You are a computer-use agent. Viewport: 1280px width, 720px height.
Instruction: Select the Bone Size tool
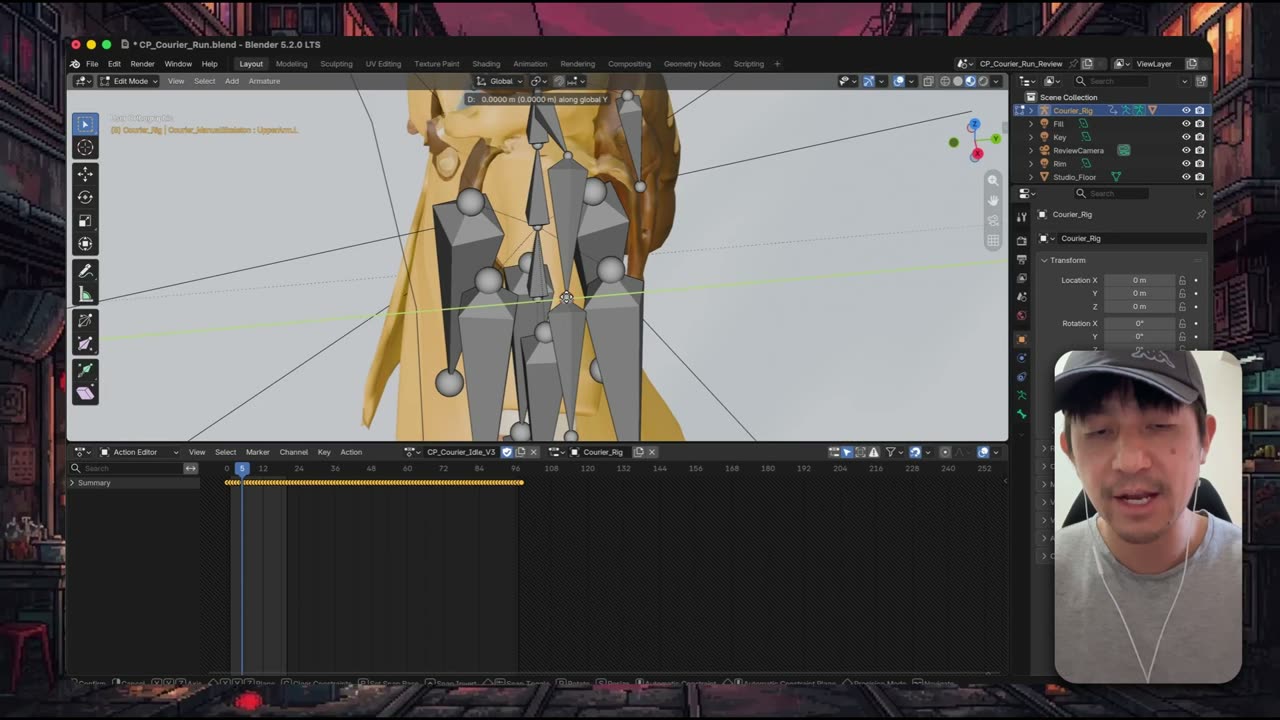click(x=85, y=344)
